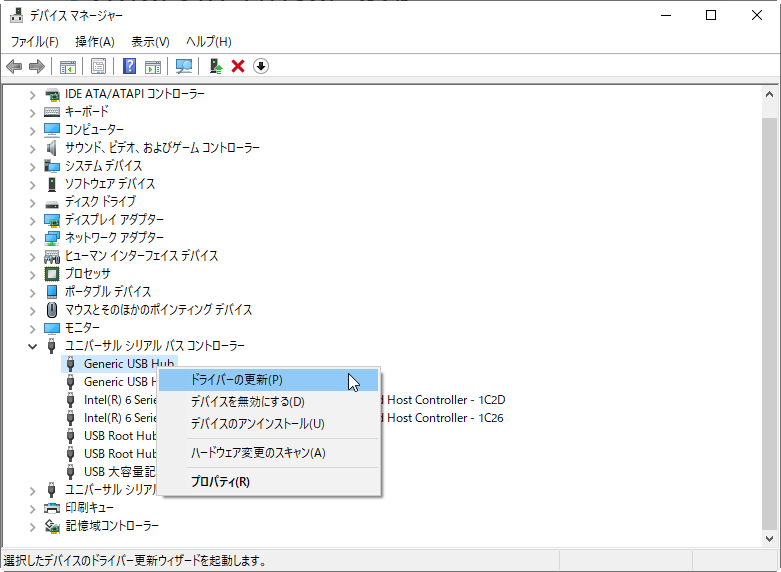Click the Properties toolbar icon
The height and width of the screenshot is (572, 781).
click(x=99, y=66)
